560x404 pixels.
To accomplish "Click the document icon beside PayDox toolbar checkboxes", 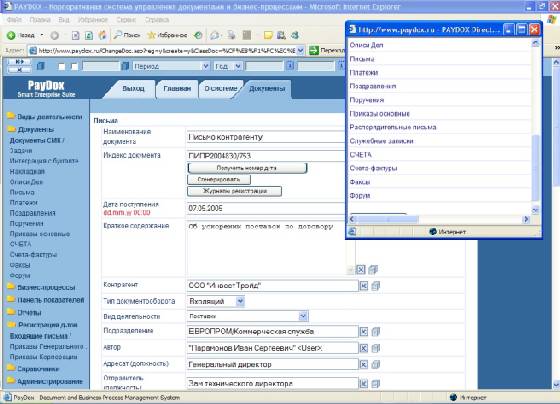I will pos(41,66).
